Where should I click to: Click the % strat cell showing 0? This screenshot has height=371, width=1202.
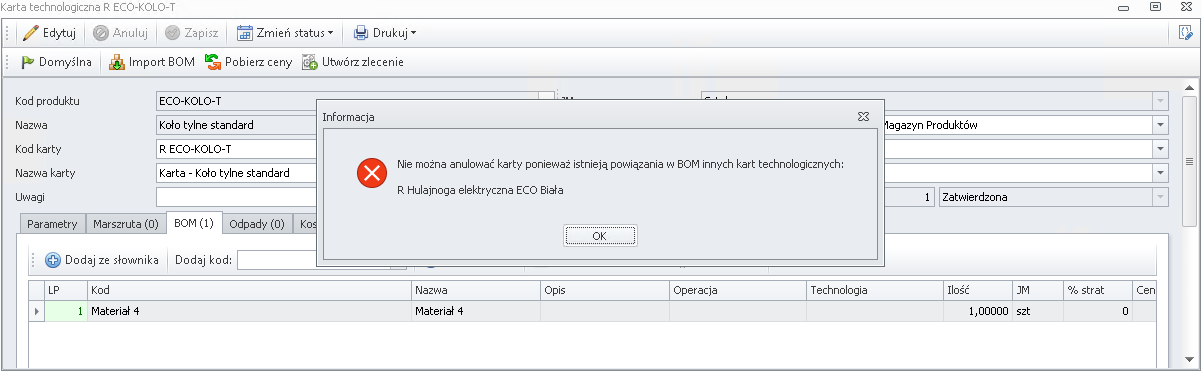click(1097, 311)
